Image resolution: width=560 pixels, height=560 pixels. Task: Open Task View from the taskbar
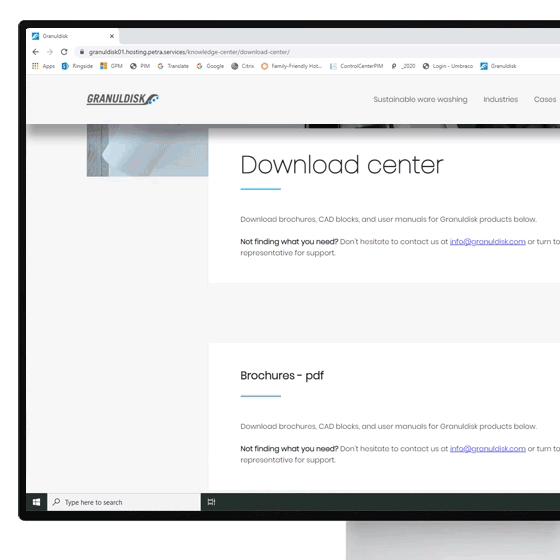[x=211, y=502]
